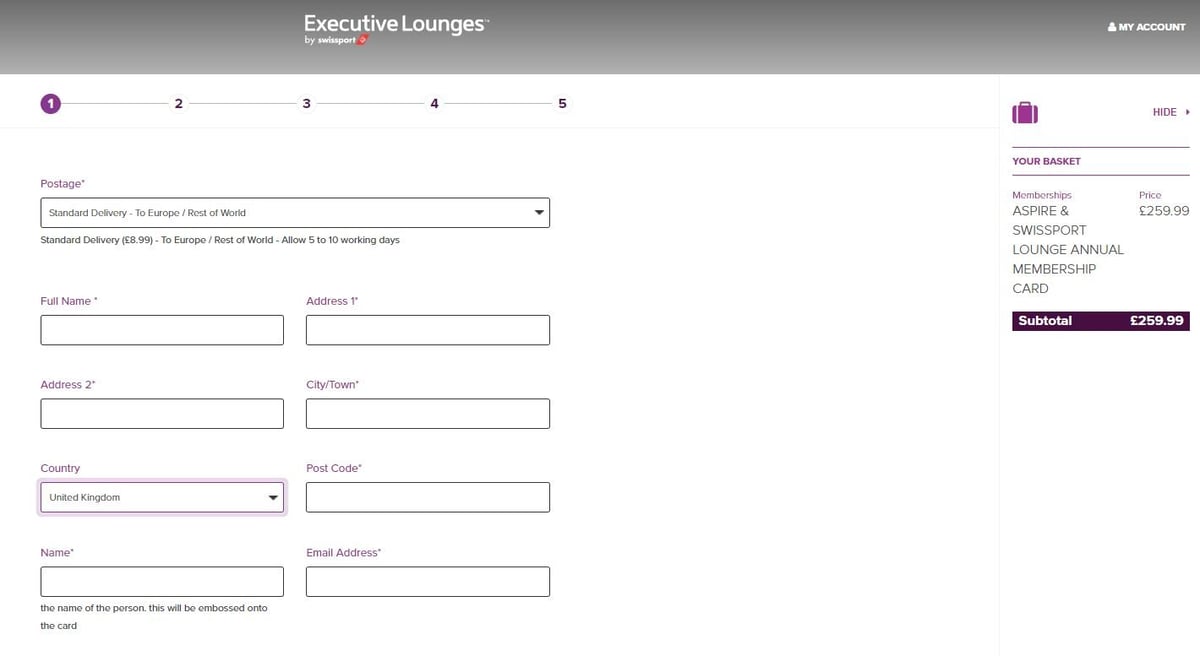Select checkout step 3 marker
Screen dimensions: 1200x656
(306, 103)
